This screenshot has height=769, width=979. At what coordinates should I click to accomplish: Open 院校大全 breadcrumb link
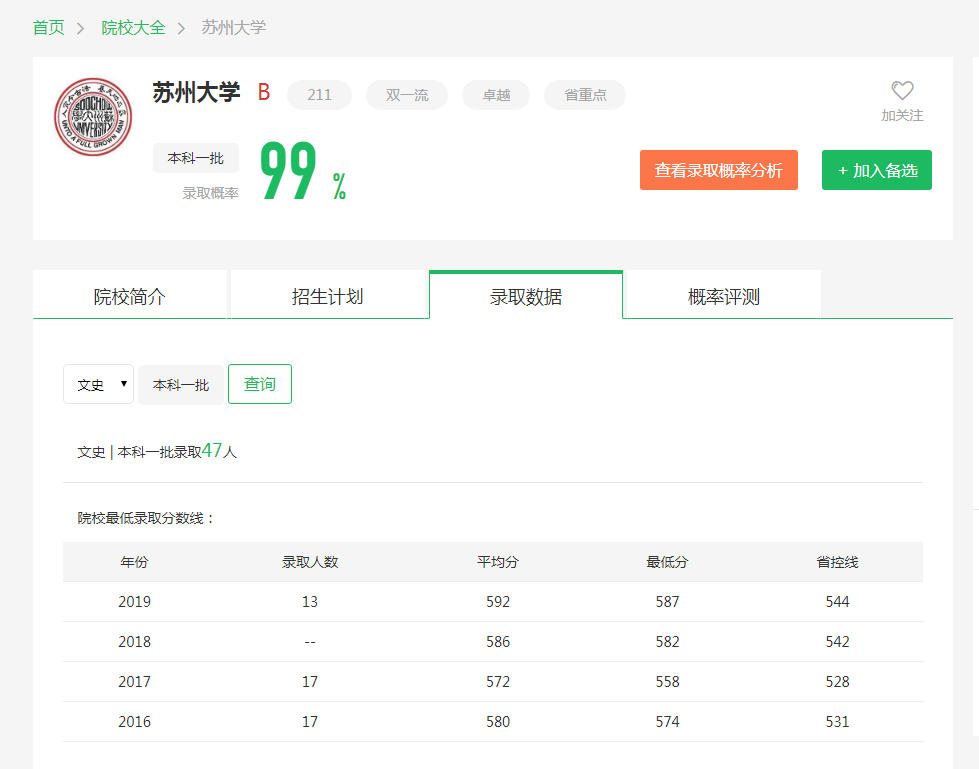(133, 28)
